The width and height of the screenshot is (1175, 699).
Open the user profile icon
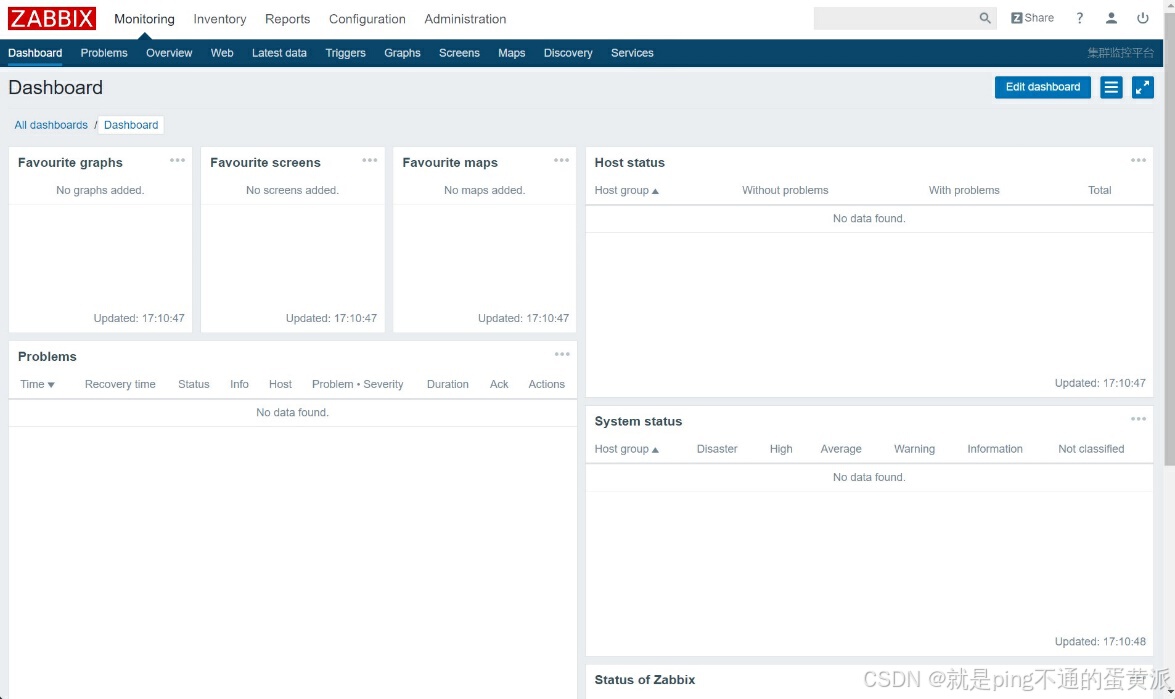pyautogui.click(x=1111, y=18)
